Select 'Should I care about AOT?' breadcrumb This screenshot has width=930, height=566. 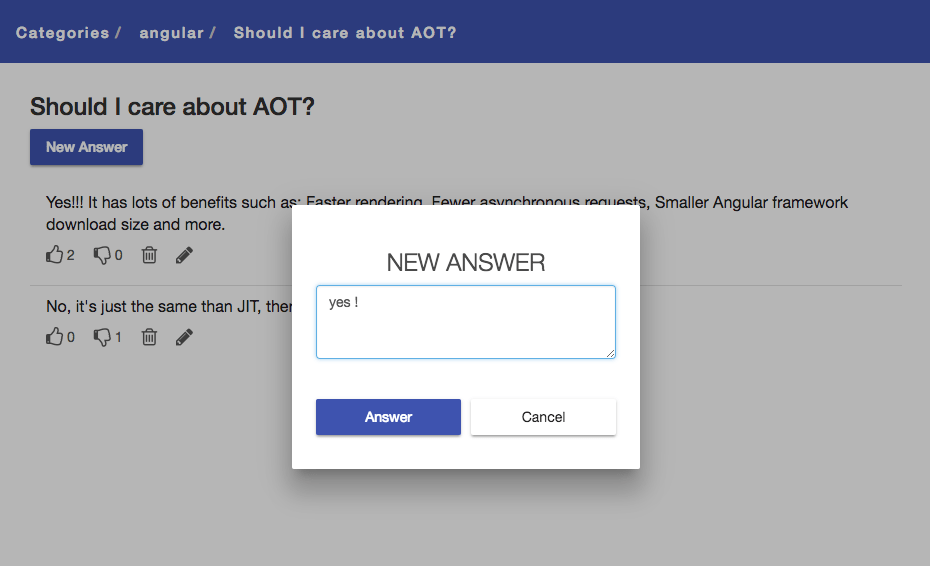click(345, 33)
